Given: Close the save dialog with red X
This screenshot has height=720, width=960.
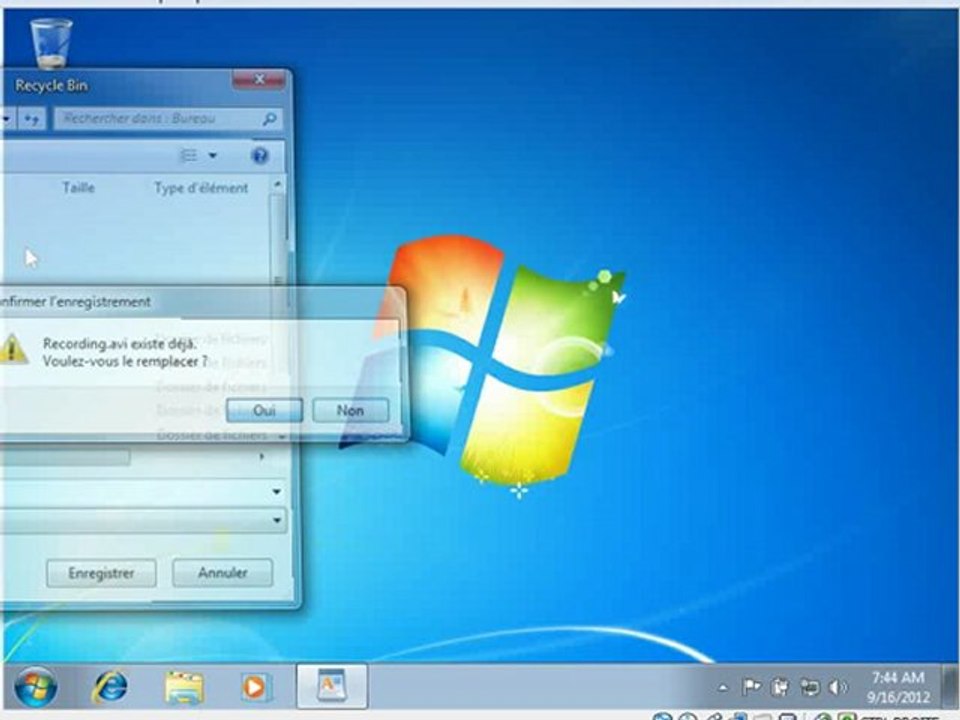Looking at the screenshot, I should (x=259, y=80).
